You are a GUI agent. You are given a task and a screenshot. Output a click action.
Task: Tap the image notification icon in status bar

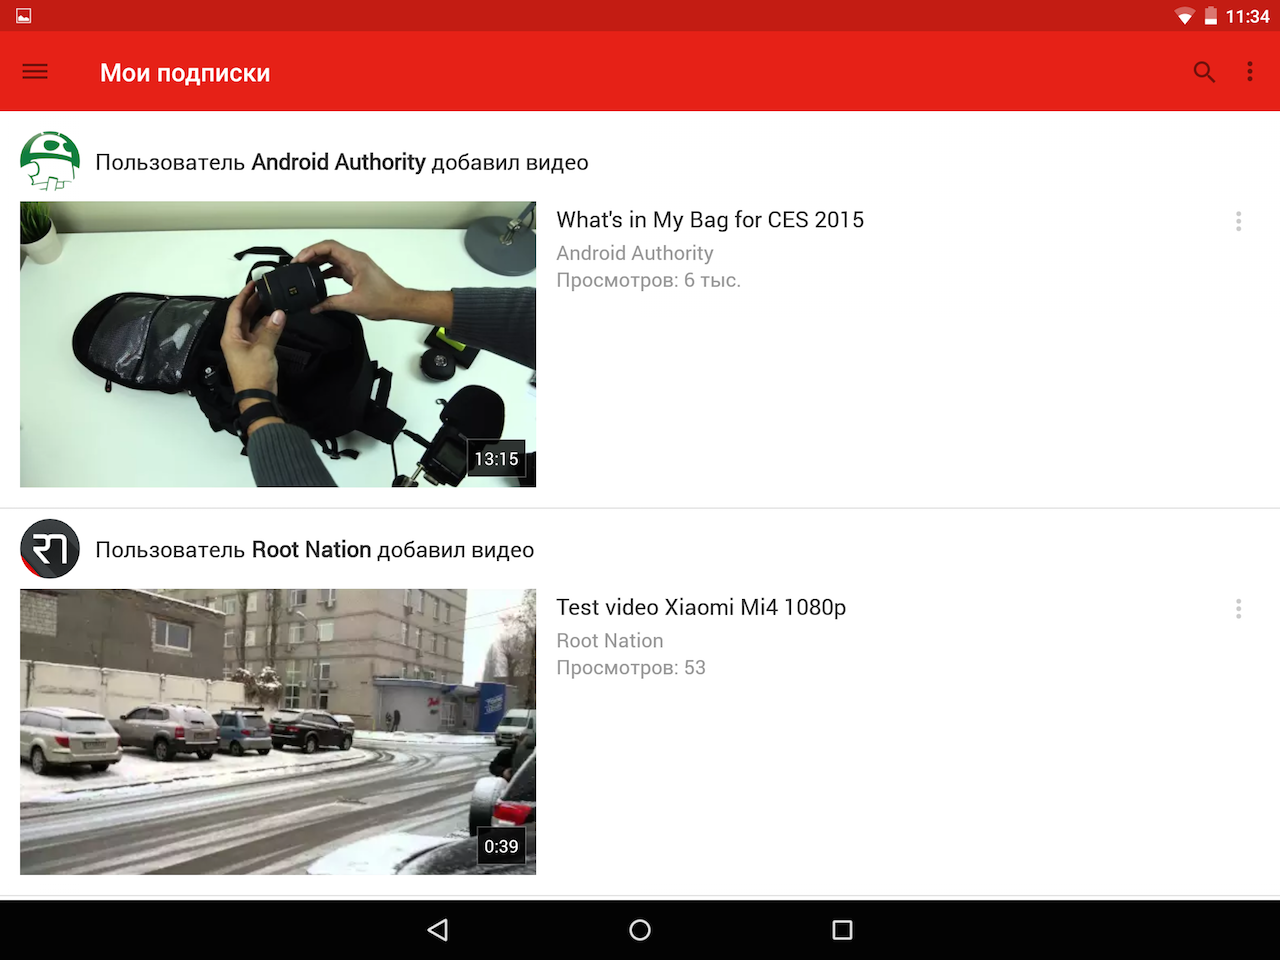pos(24,16)
